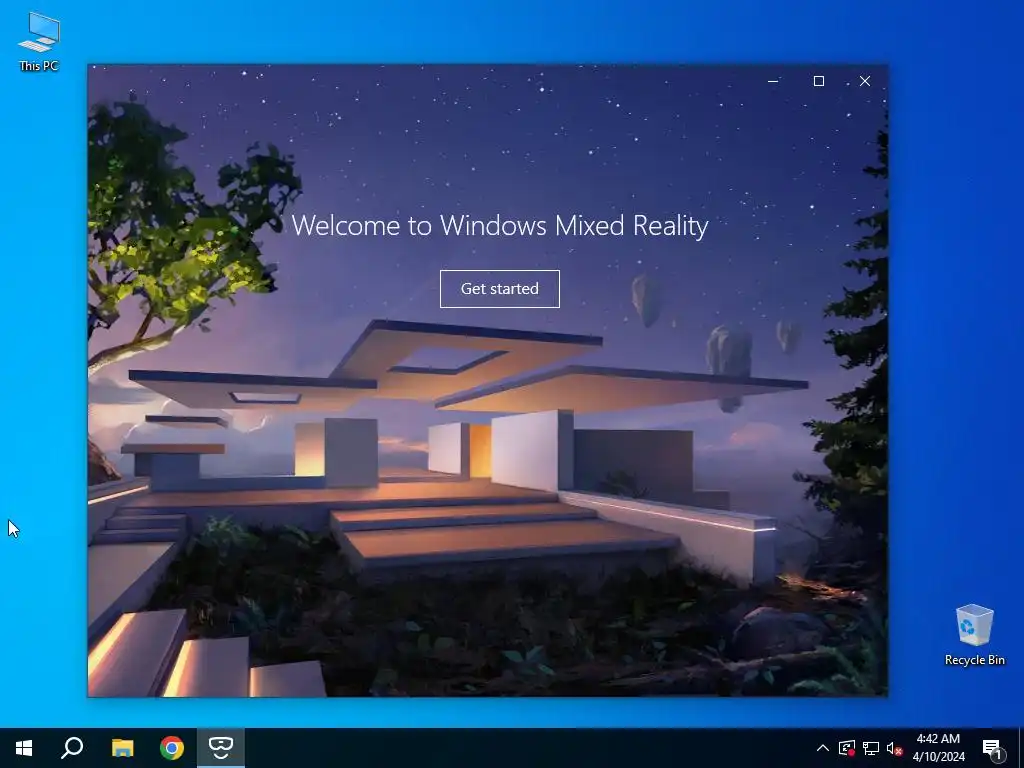Select the Recycle Bin desktop icon
The width and height of the screenshot is (1024, 768).
click(974, 635)
